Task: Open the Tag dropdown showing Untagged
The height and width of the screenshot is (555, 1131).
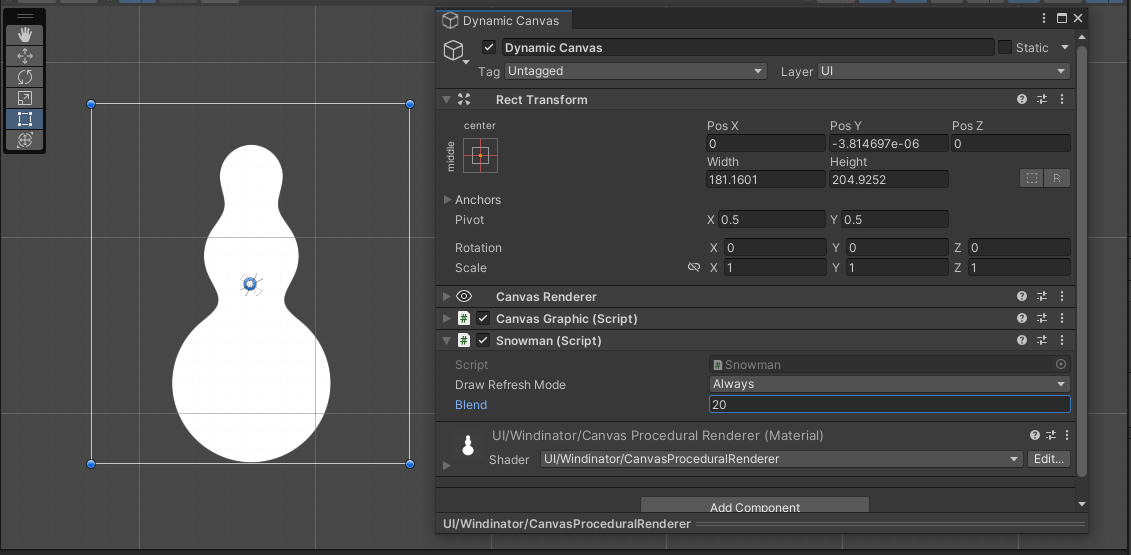Action: [x=635, y=71]
